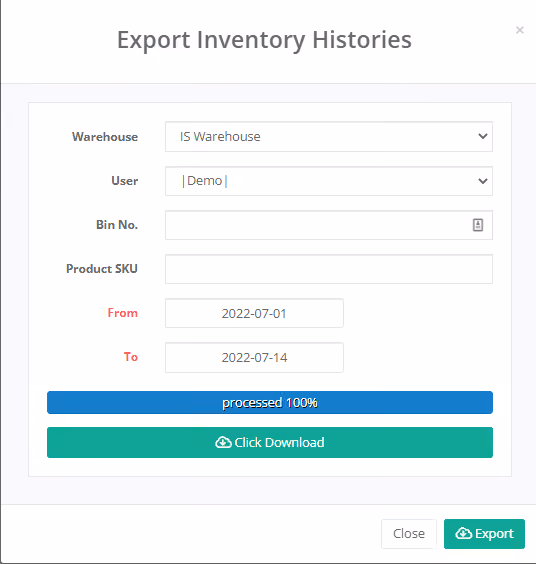Click the Close button
Viewport: 536px width, 564px height.
(409, 534)
